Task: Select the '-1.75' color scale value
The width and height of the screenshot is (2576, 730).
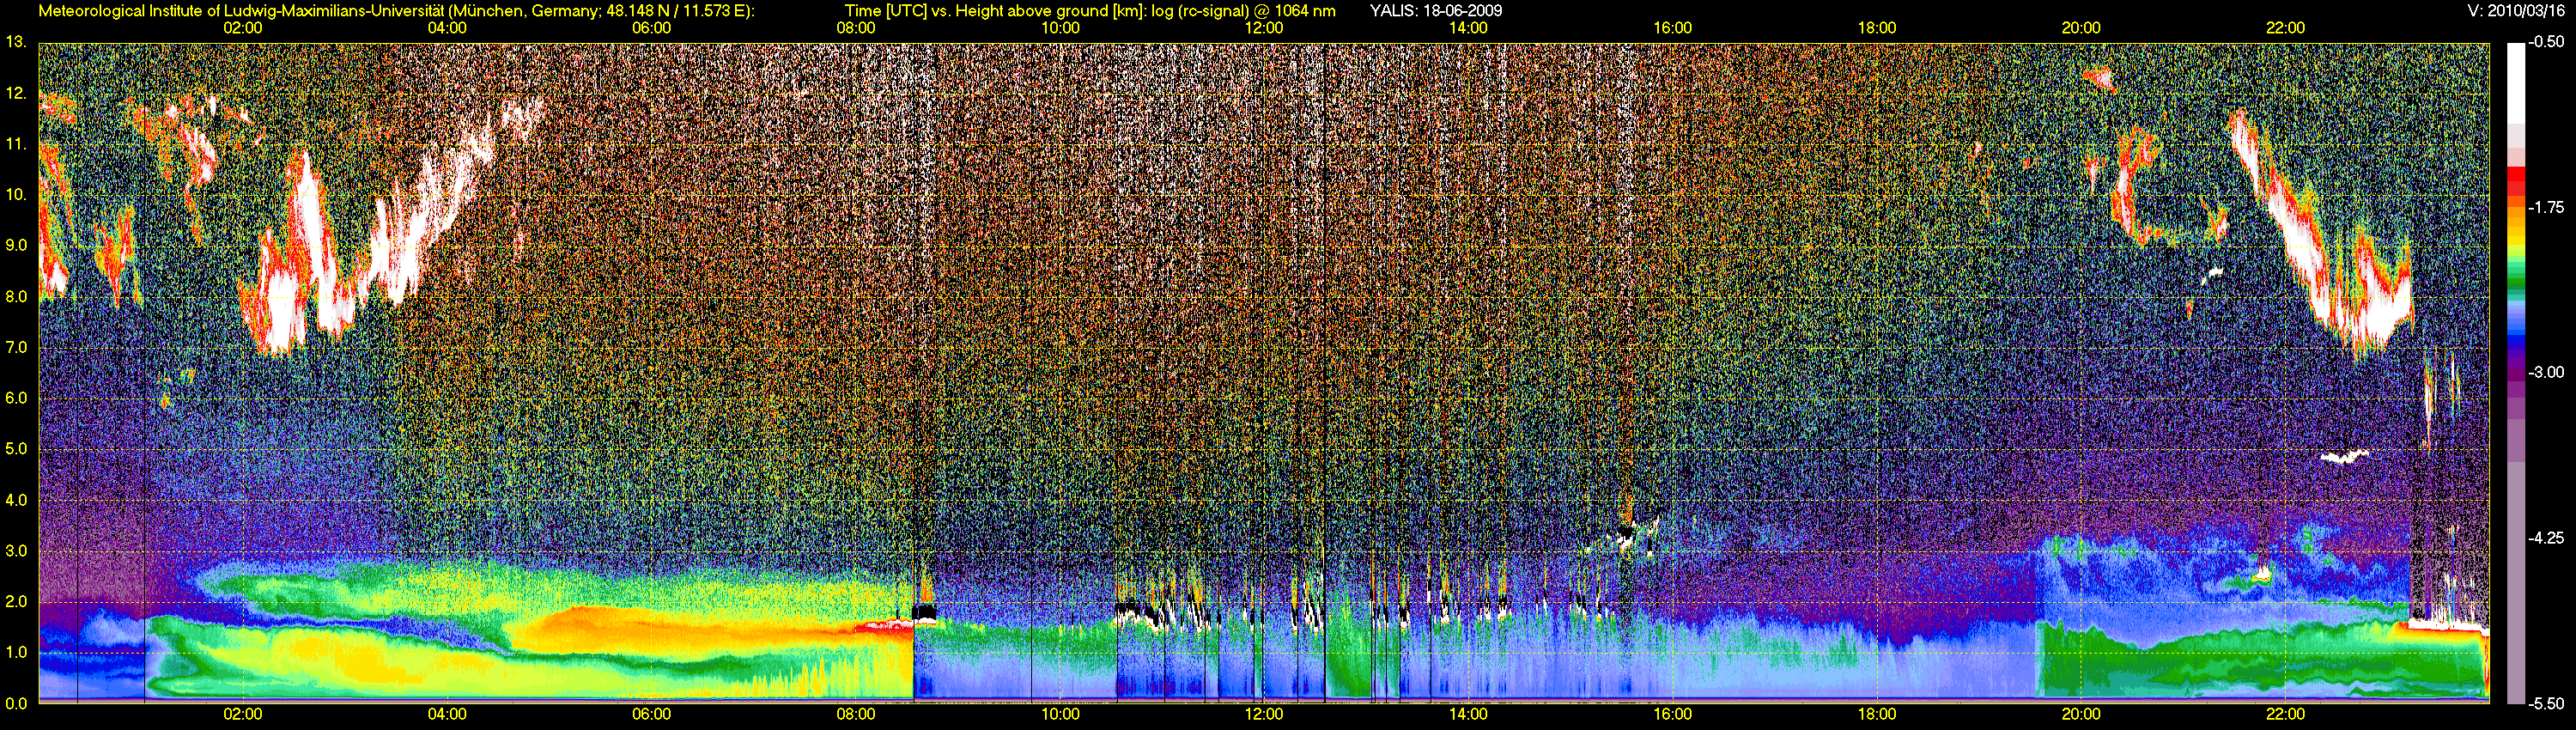Action: pyautogui.click(x=2546, y=207)
